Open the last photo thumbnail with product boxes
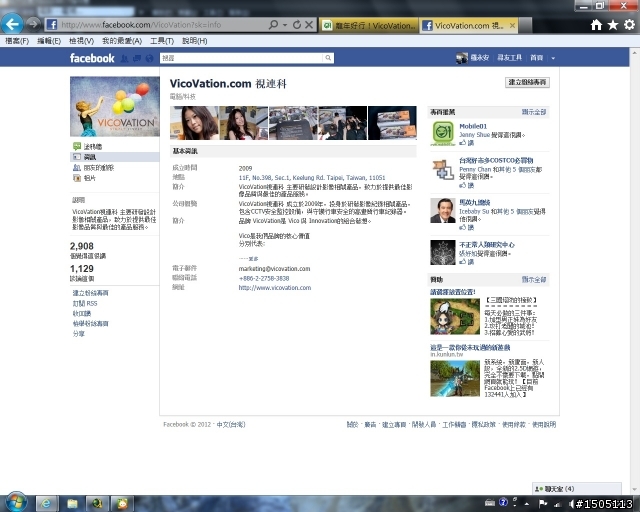The image size is (640, 512). click(392, 123)
